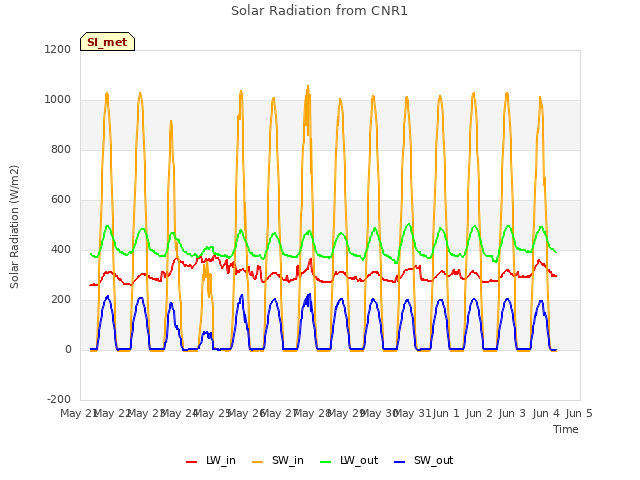Viewport: 640px width, 480px height.
Task: Toggle the LW_in legend entry
Action: pos(211,461)
